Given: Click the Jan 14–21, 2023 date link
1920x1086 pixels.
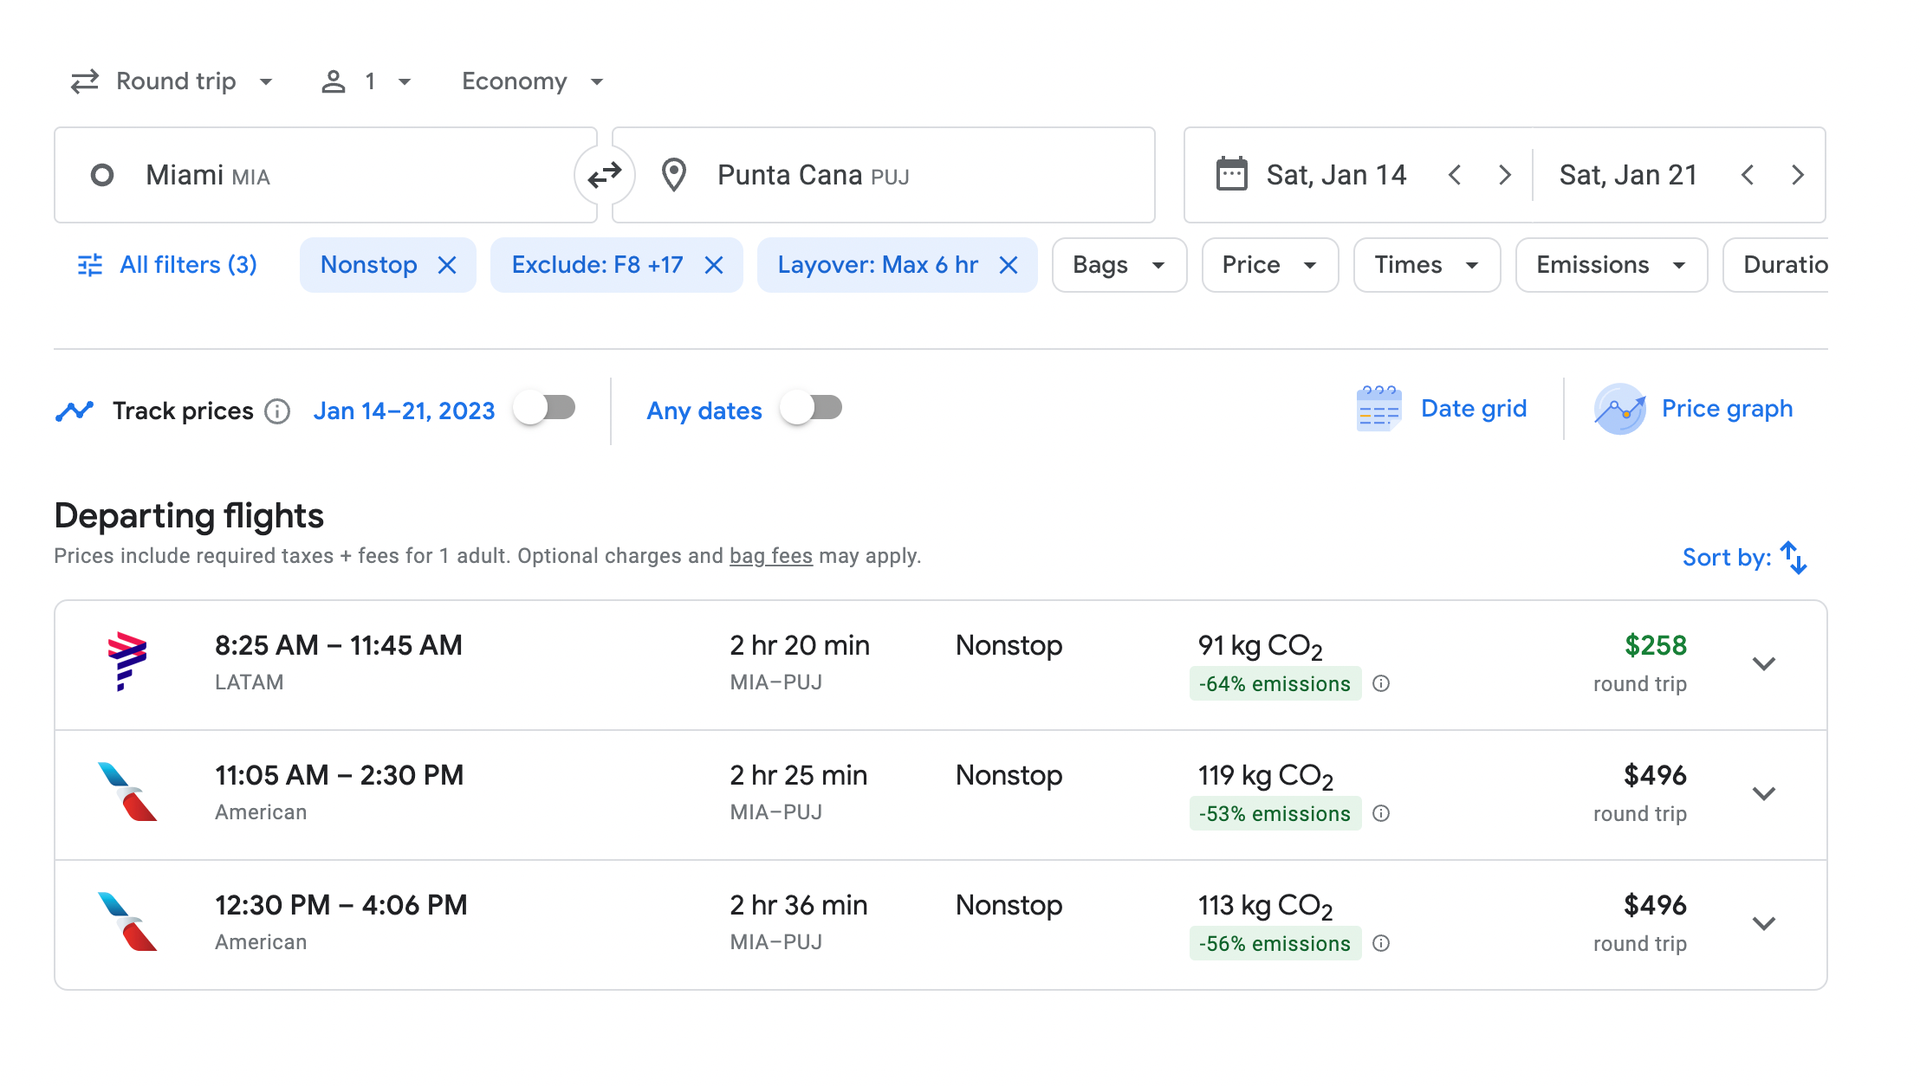Looking at the screenshot, I should pyautogui.click(x=404, y=410).
